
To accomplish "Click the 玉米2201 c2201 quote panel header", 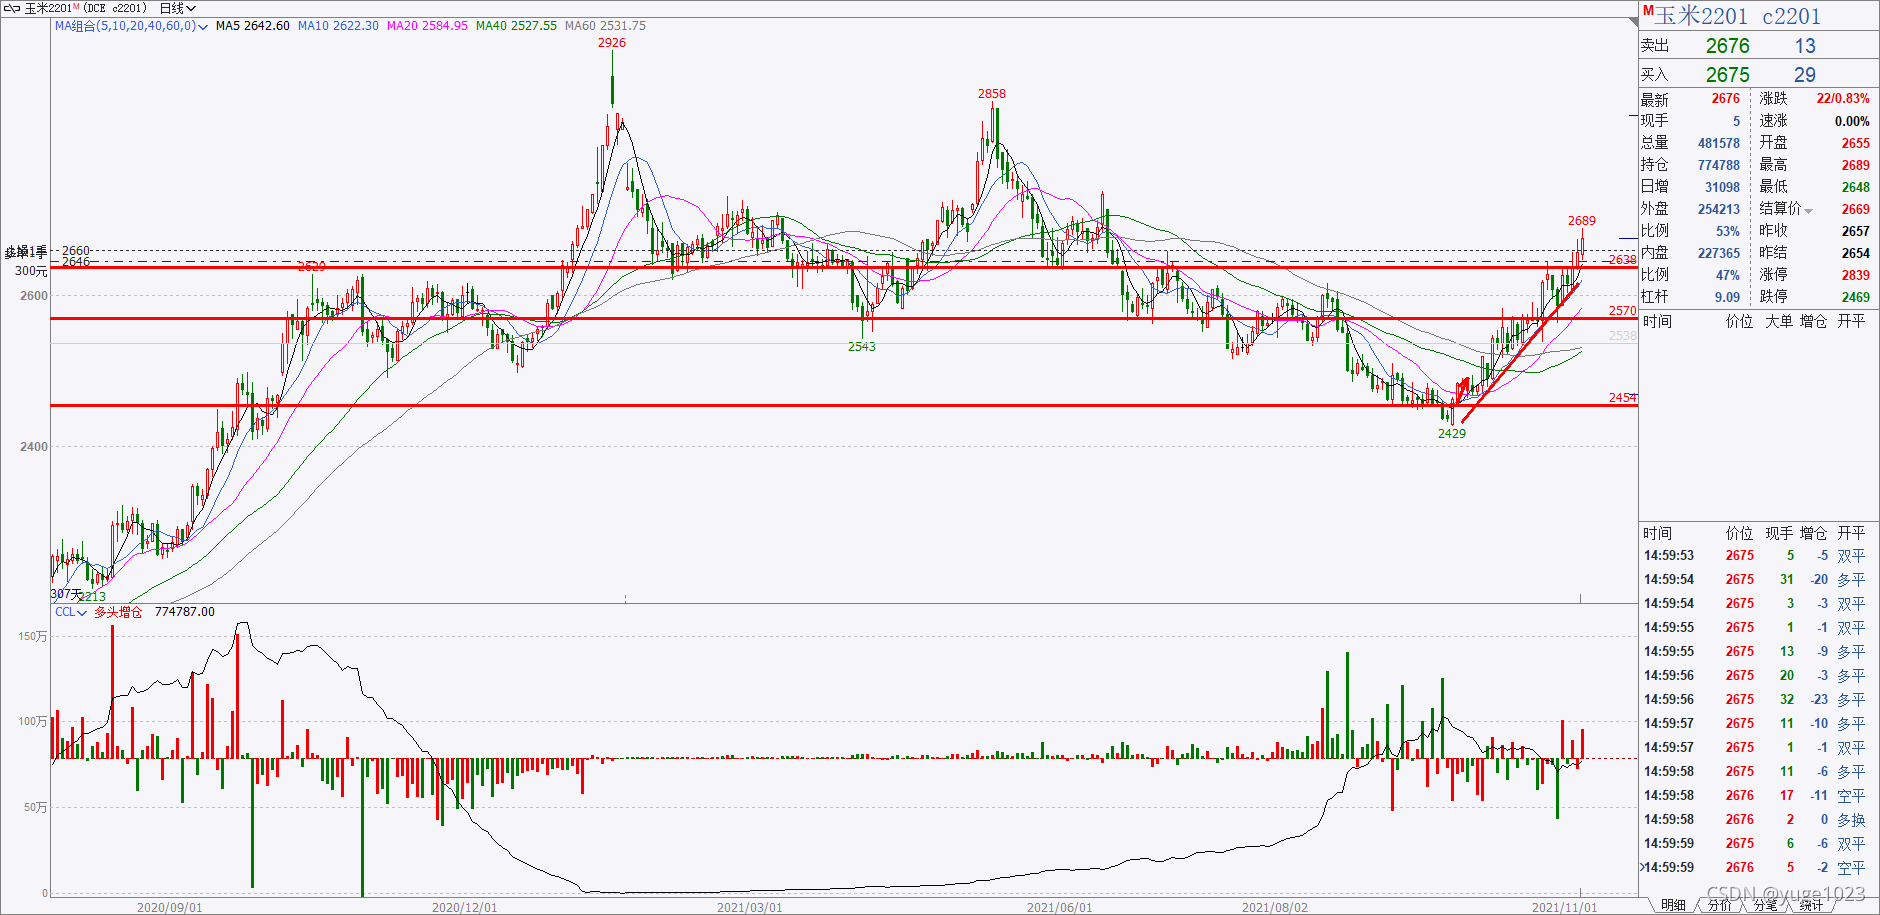I will click(1737, 16).
